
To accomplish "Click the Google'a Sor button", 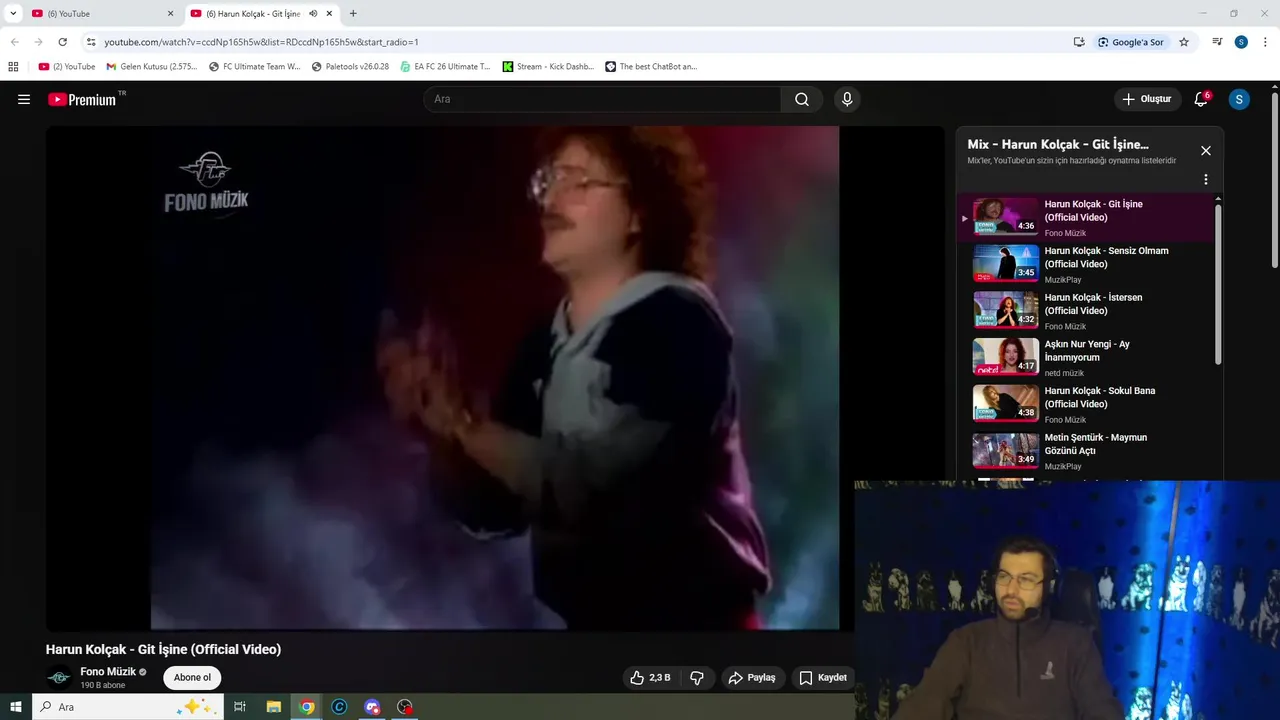I will 1131,42.
